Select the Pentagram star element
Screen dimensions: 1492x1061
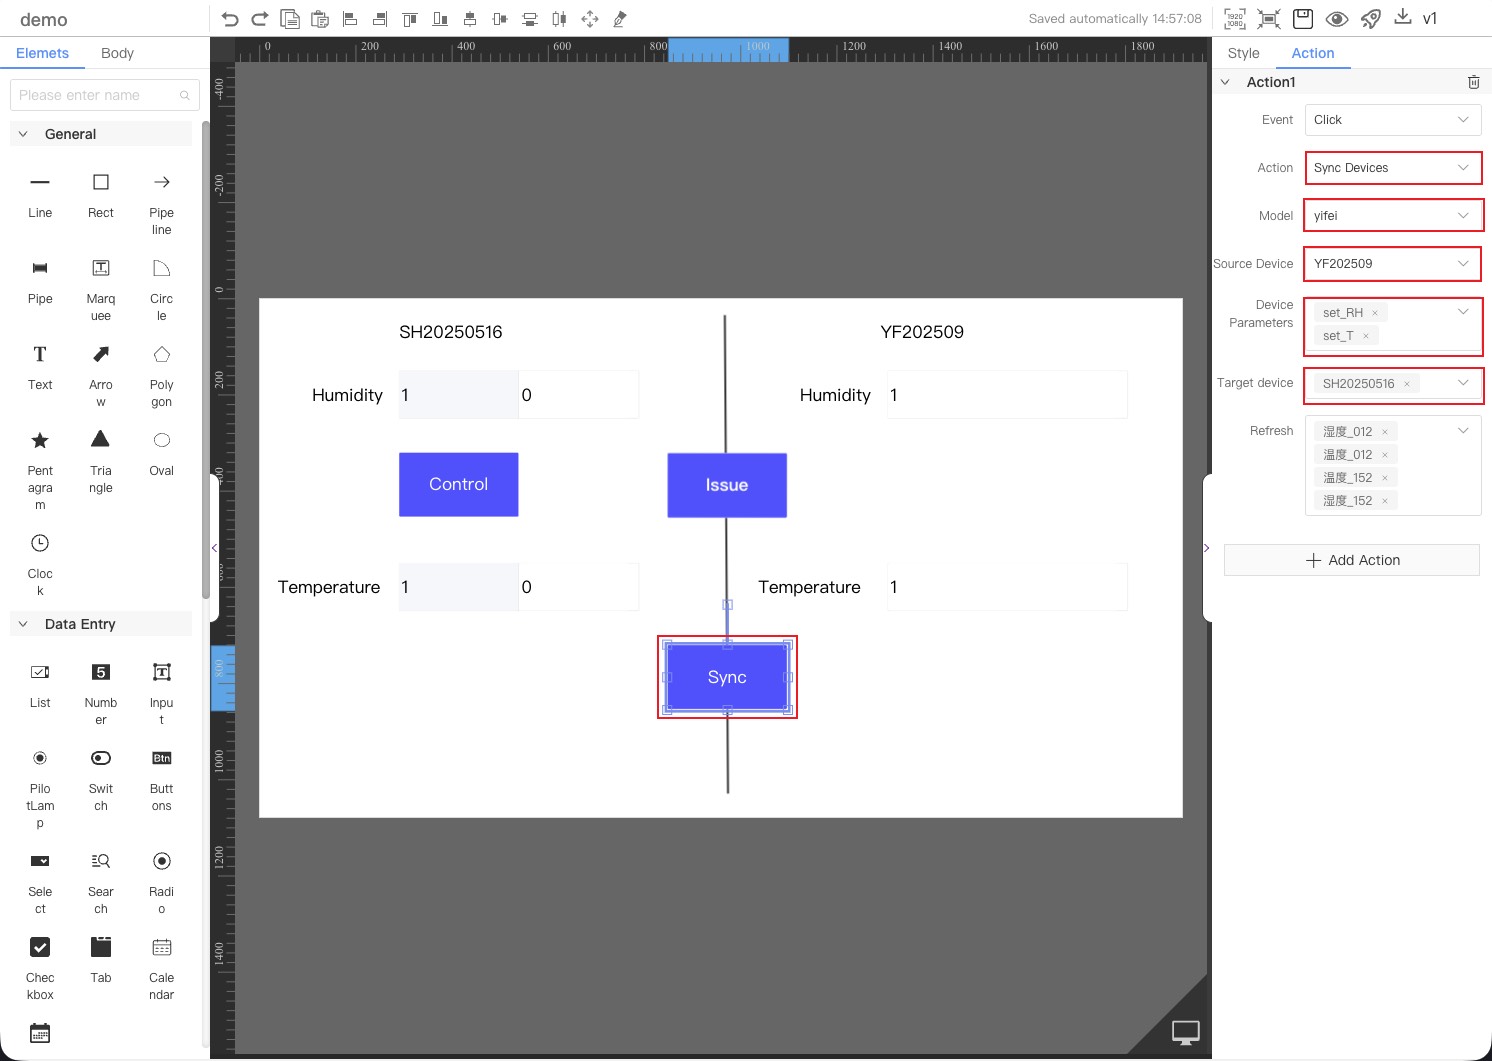40,441
